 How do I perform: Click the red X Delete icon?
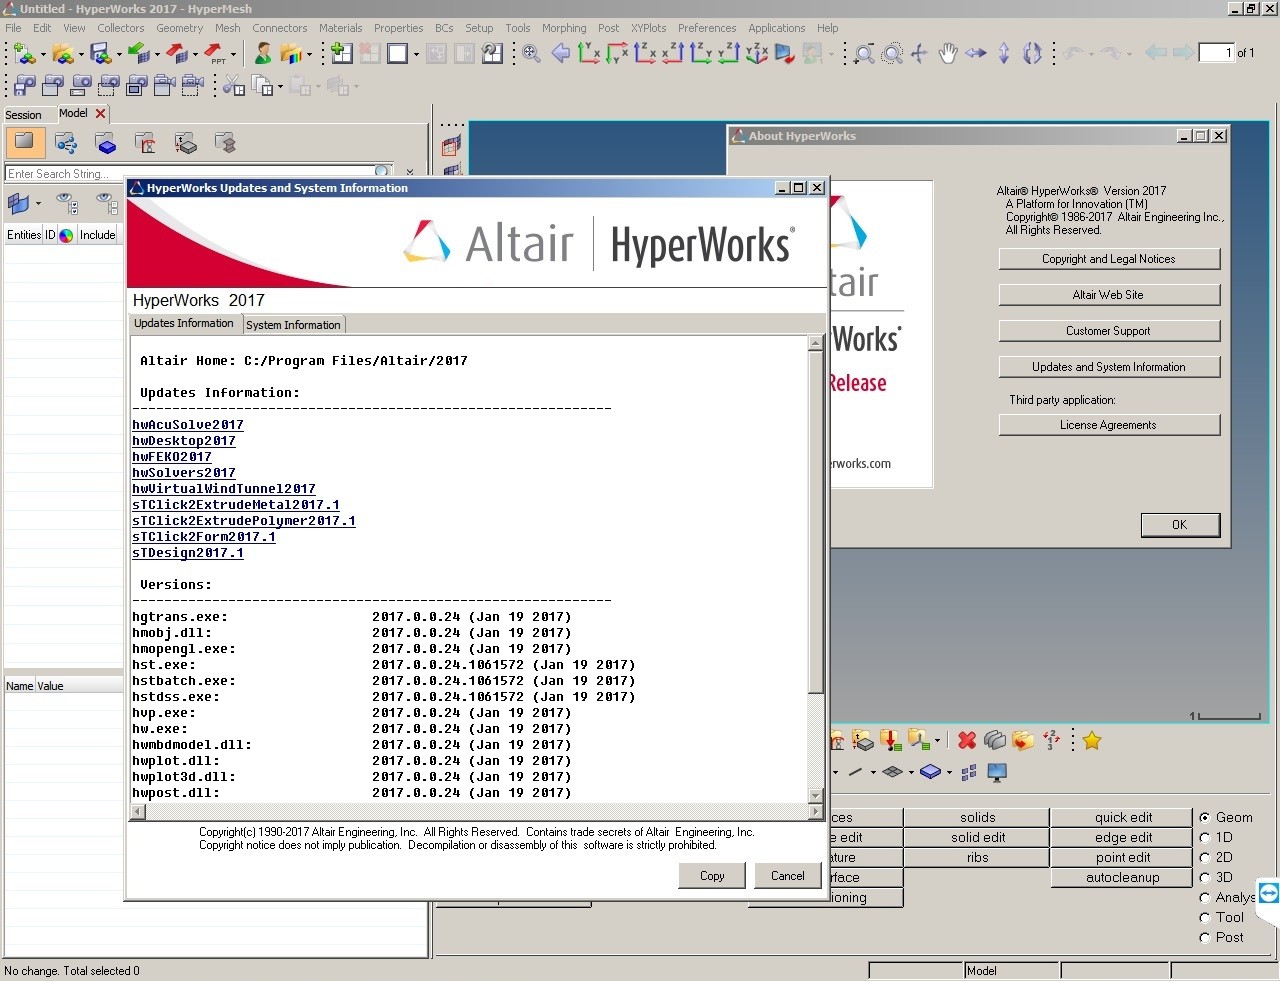click(967, 740)
